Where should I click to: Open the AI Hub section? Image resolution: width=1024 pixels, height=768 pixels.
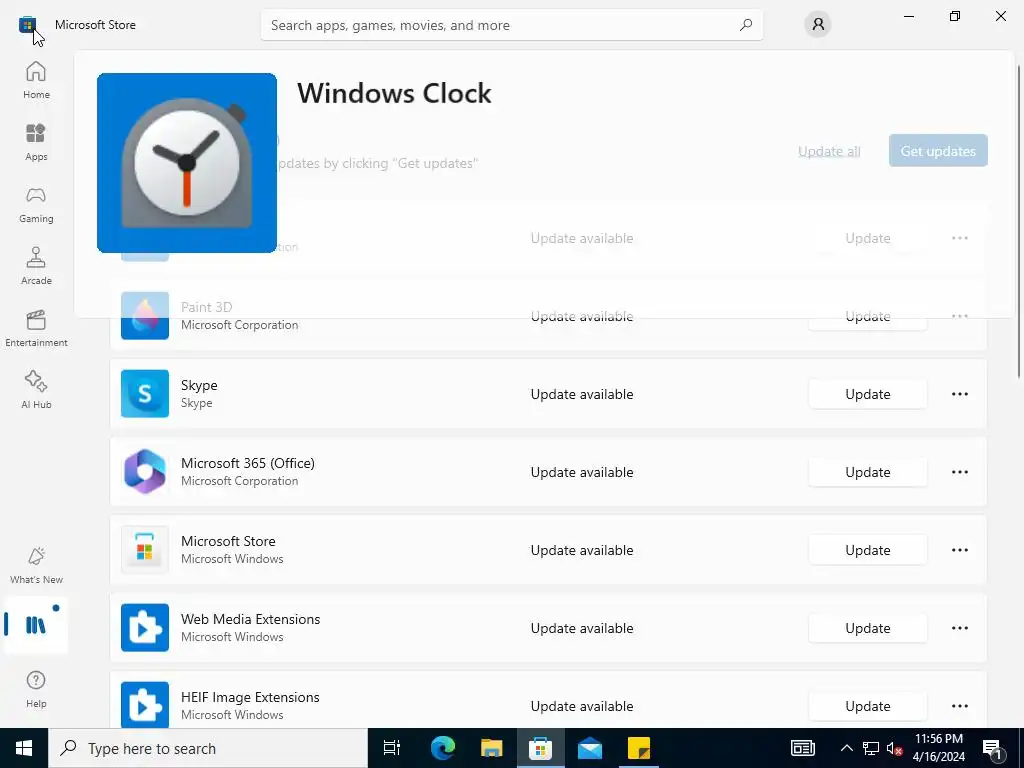(36, 390)
